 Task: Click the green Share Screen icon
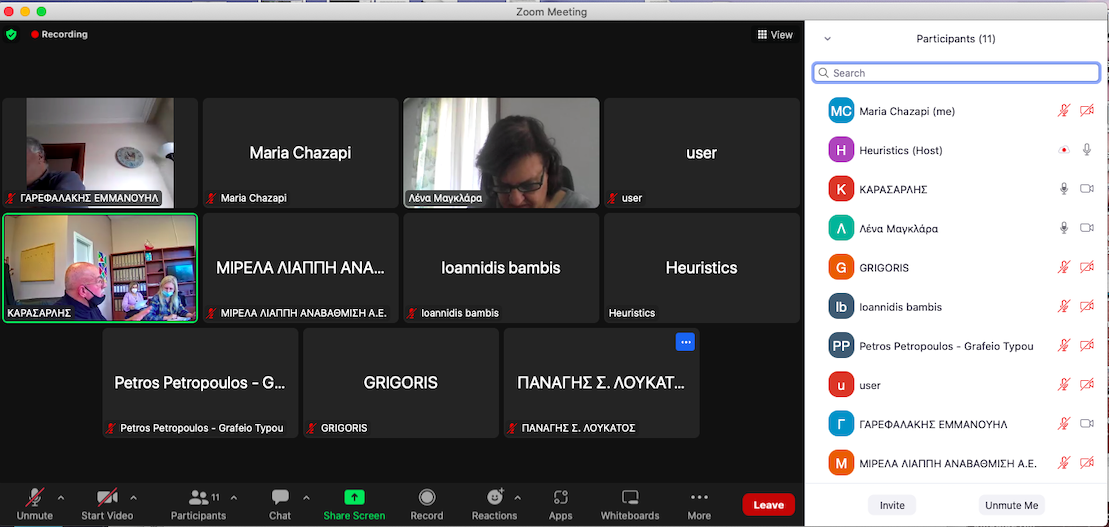[354, 497]
